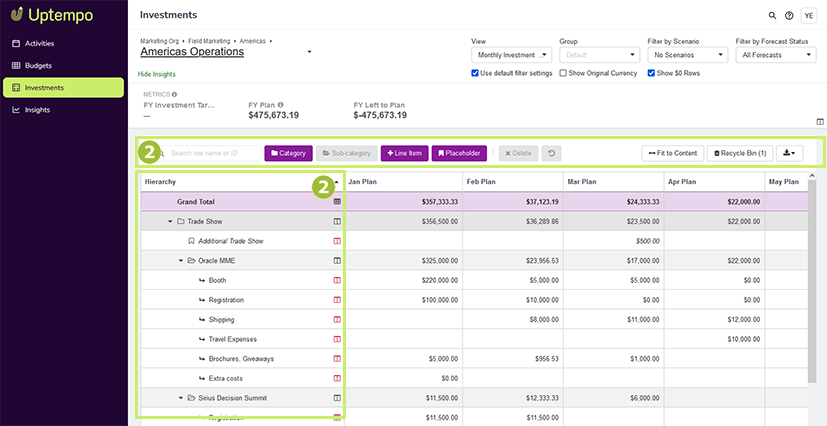The width and height of the screenshot is (827, 426).
Task: Sort by the Hierarchy column arrow
Action: [x=336, y=182]
